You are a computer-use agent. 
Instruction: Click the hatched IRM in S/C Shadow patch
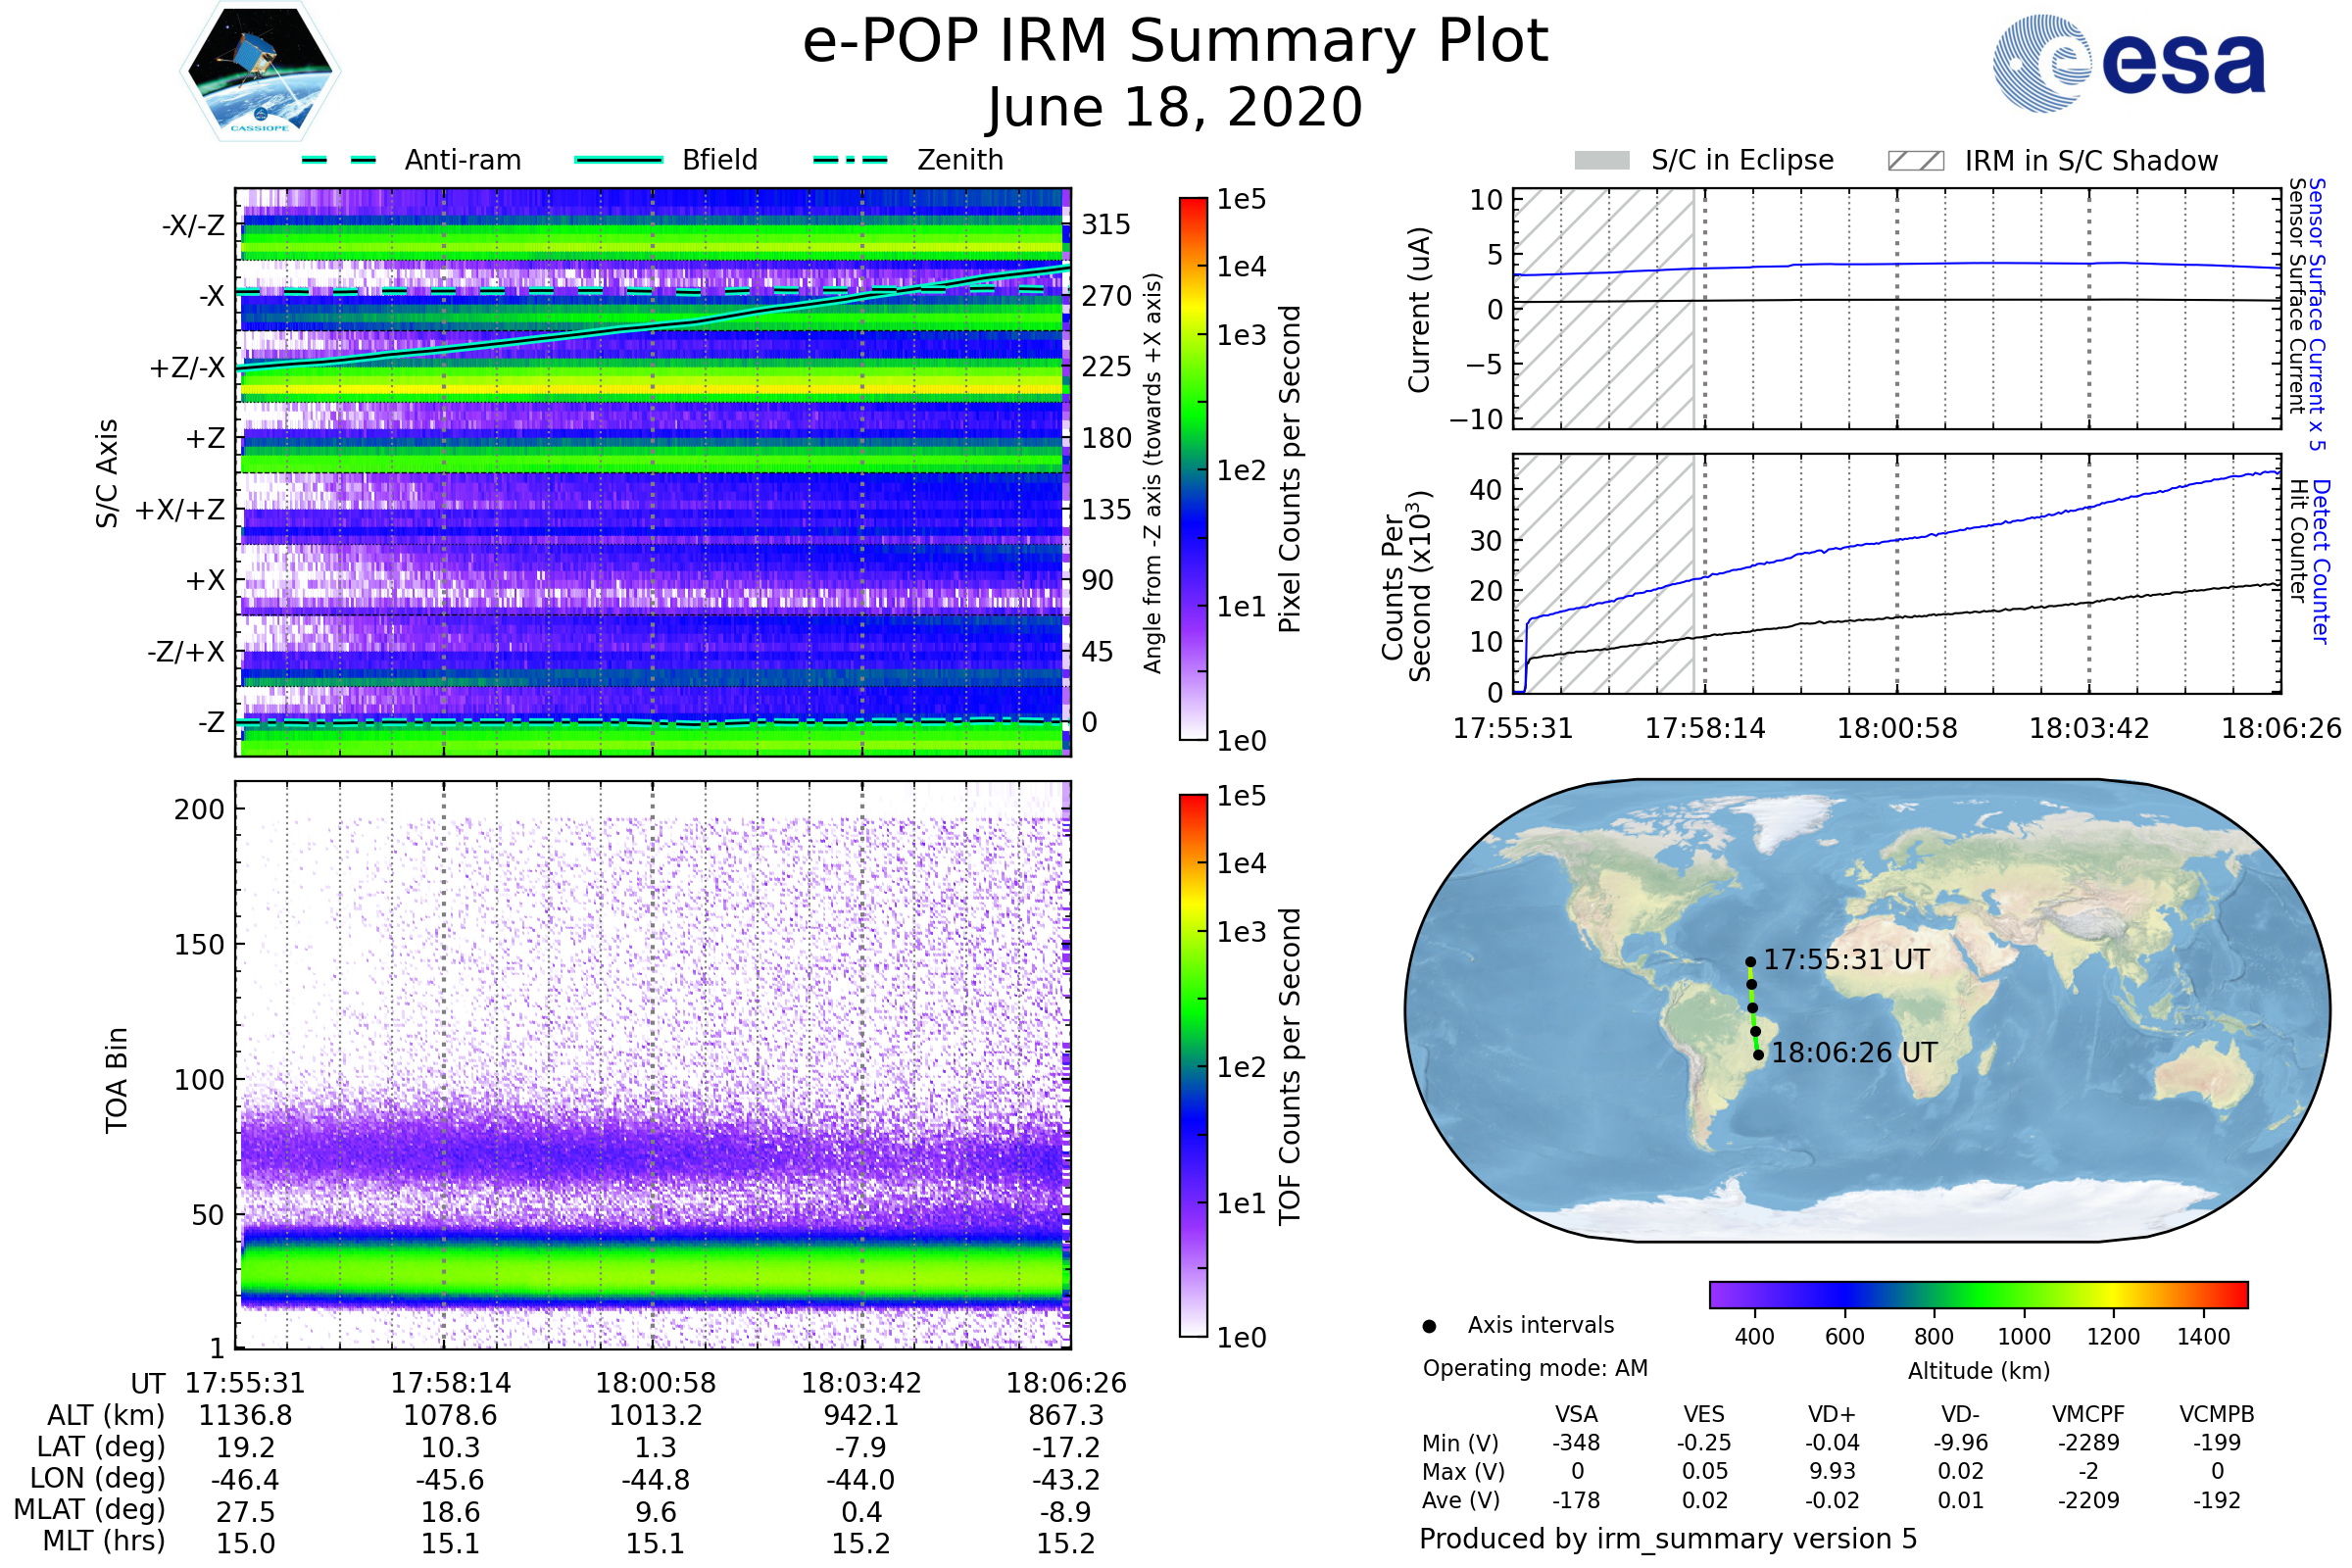pyautogui.click(x=1916, y=161)
